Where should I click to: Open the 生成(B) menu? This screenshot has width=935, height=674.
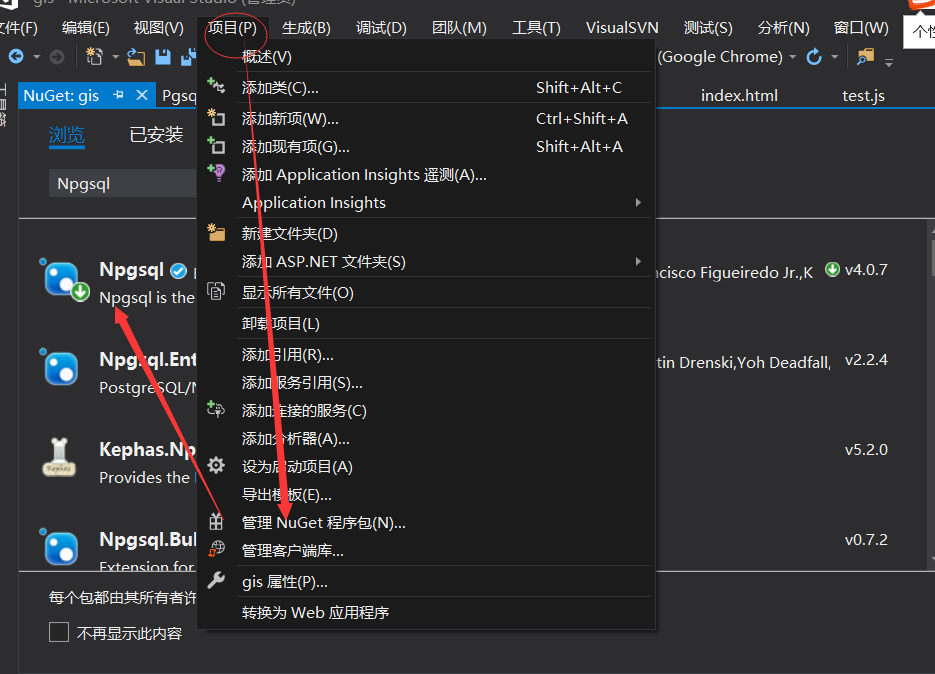306,28
